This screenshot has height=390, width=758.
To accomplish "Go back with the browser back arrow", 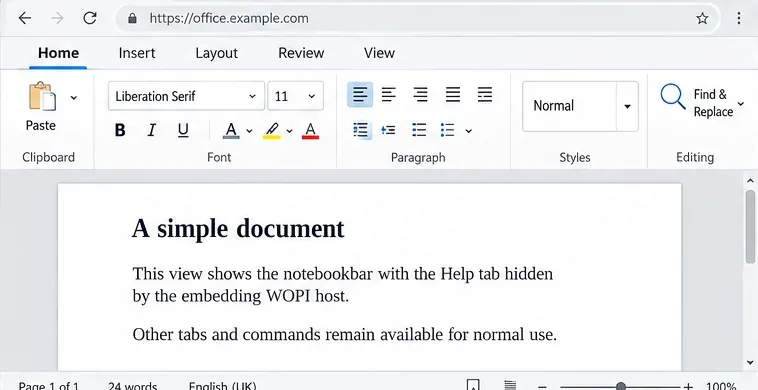I will click(x=25, y=18).
